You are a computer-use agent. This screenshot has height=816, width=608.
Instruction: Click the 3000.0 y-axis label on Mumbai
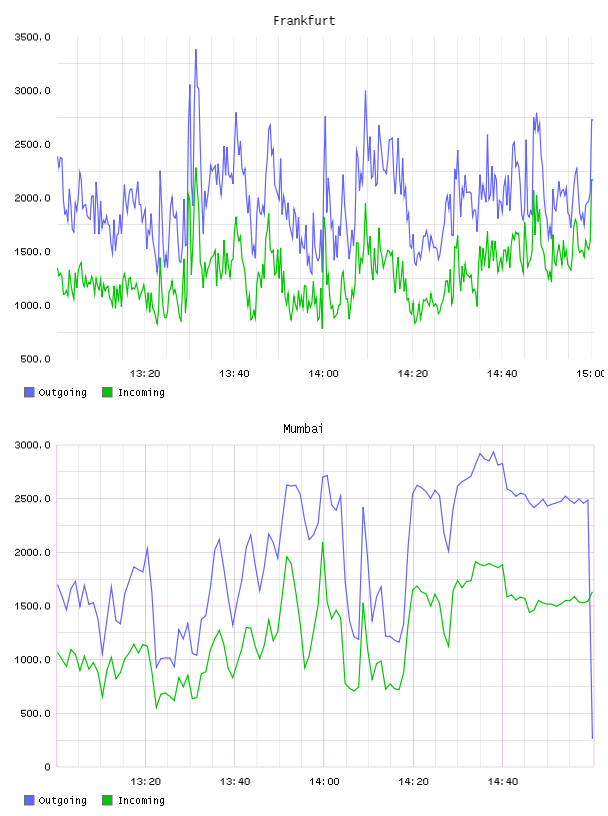pos(32,445)
